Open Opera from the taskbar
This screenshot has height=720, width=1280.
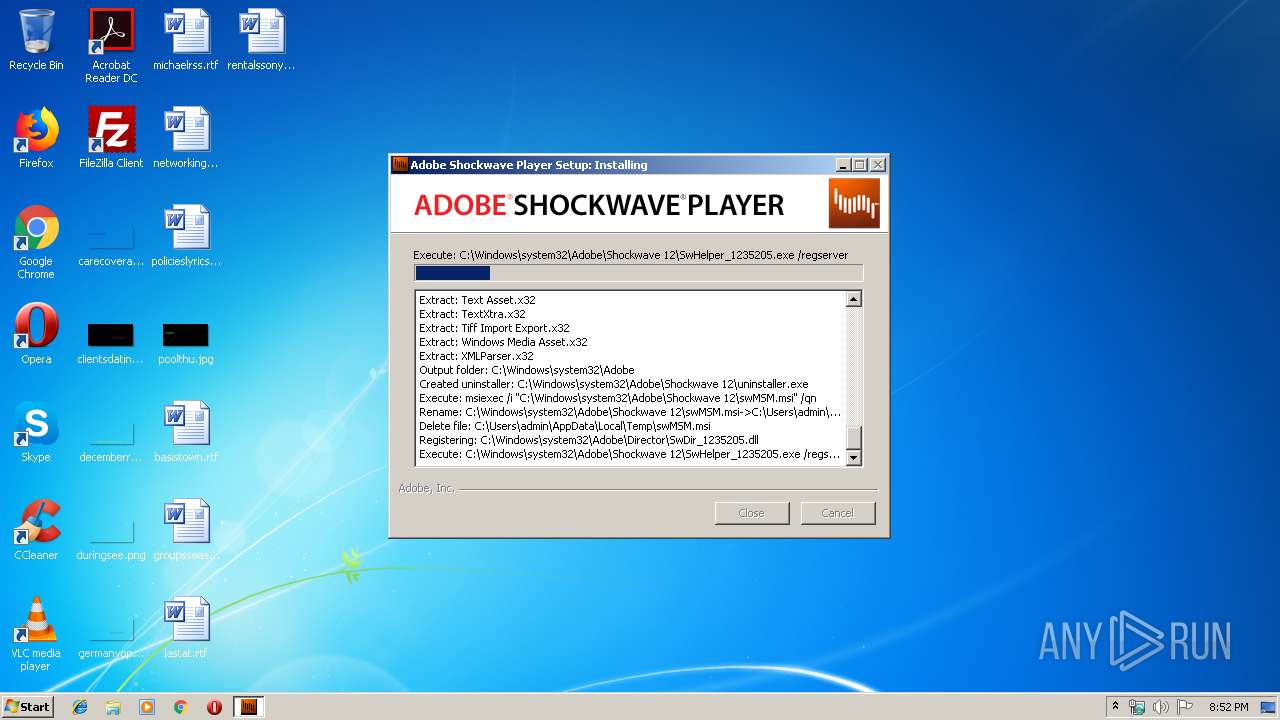(x=214, y=707)
